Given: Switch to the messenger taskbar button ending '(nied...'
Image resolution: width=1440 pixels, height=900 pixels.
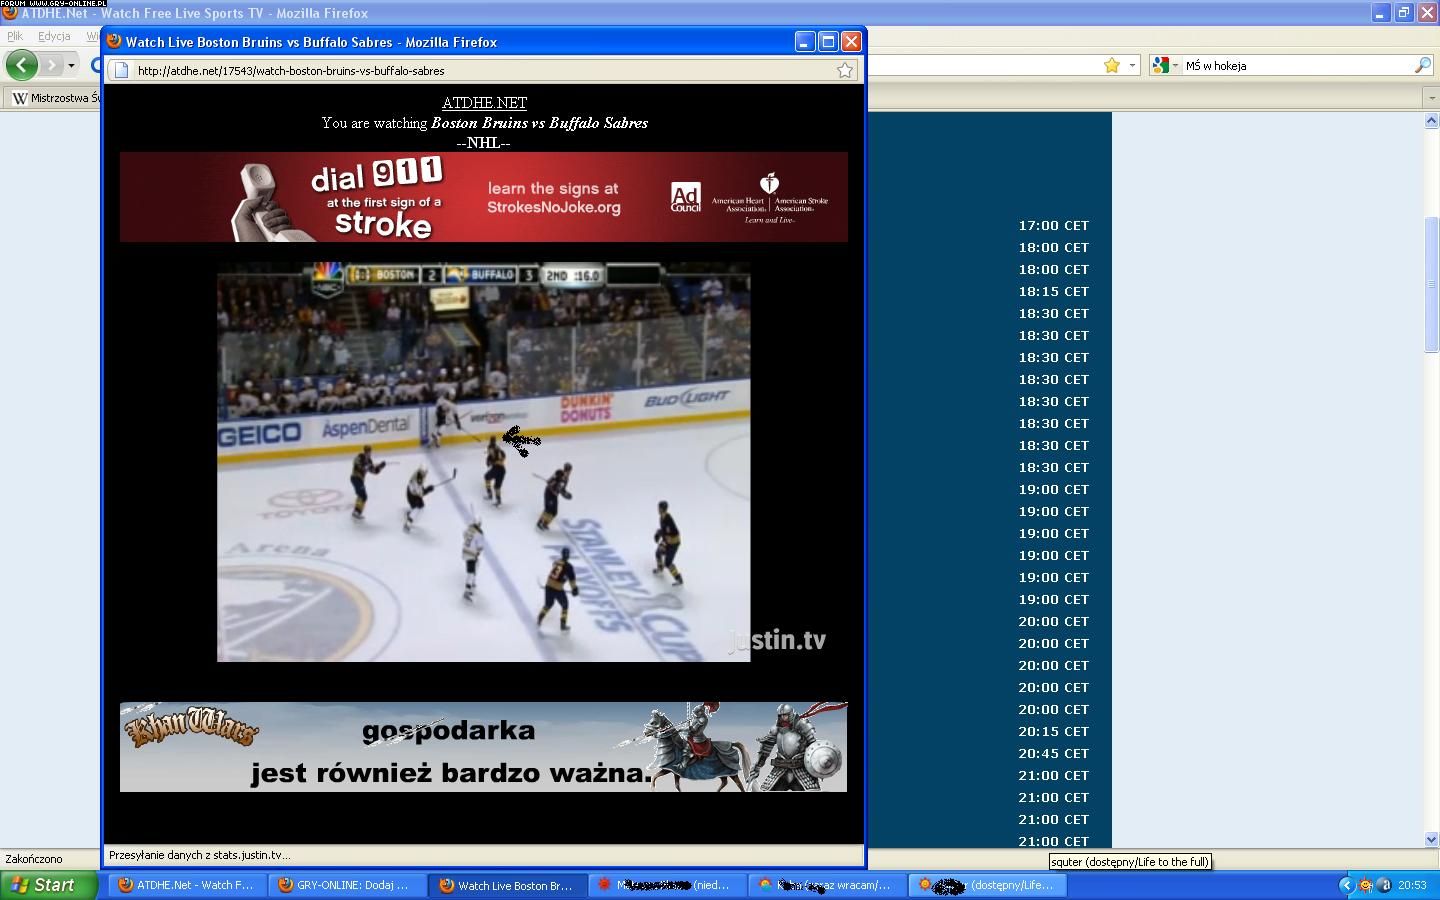Looking at the screenshot, I should [x=668, y=885].
